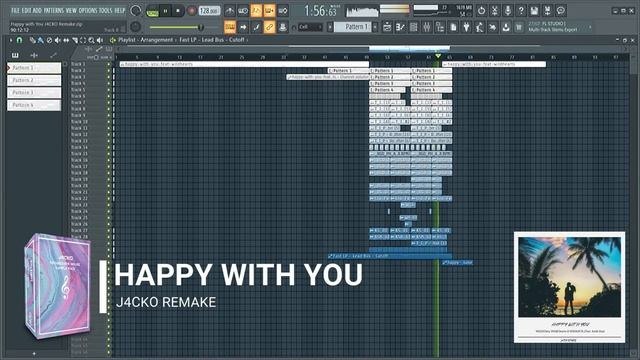Screen dimensions: 640x360
Task: Select the playlist draw pencil tool
Action: [x=32, y=40]
